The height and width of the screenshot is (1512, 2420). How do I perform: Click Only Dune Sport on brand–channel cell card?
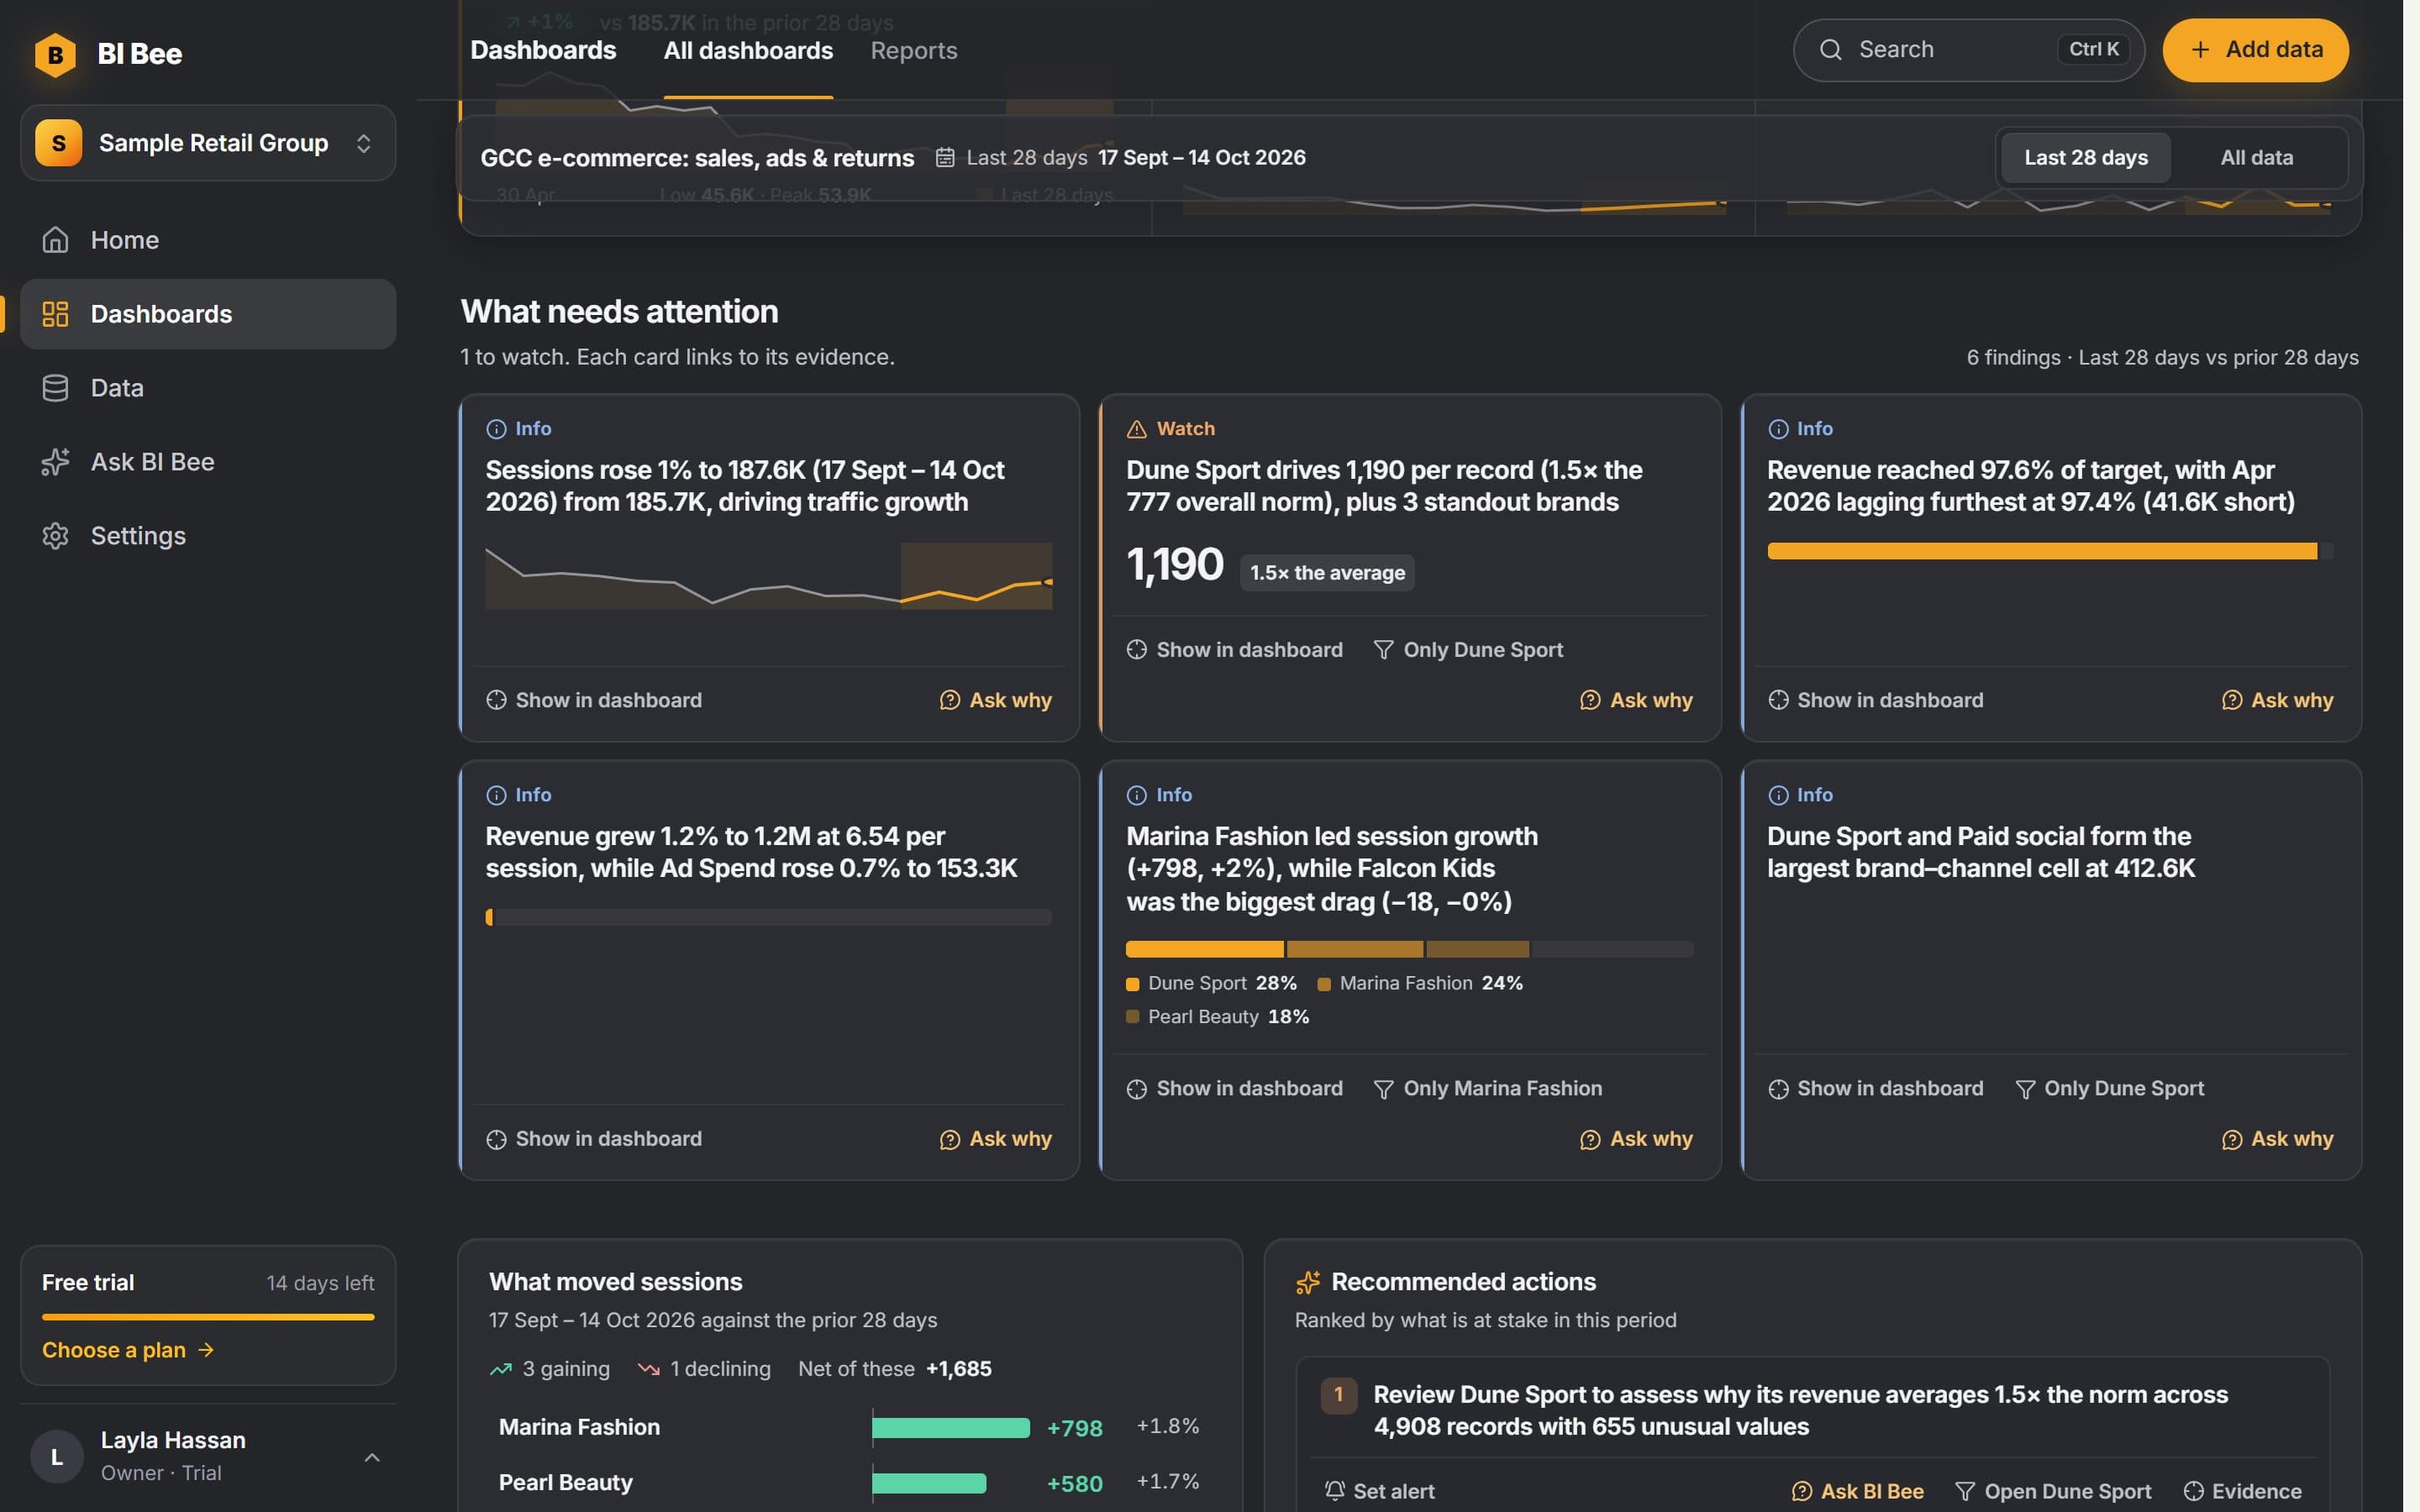pyautogui.click(x=2109, y=1088)
